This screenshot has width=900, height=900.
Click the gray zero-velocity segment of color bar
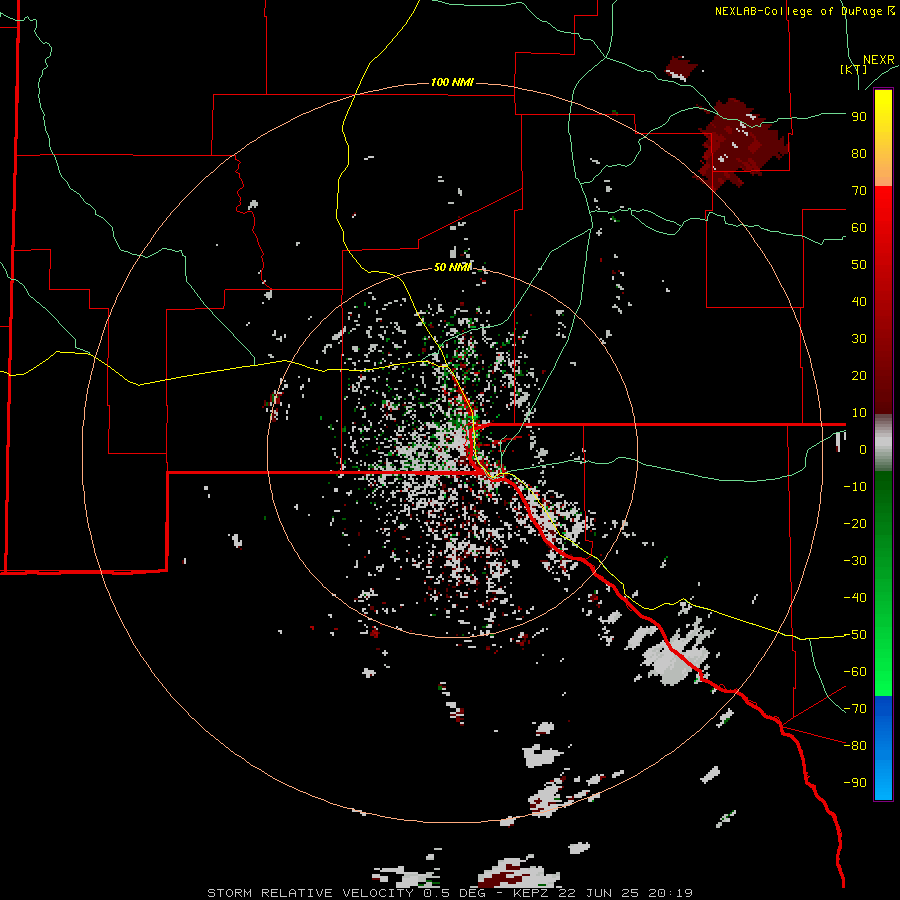pos(883,443)
